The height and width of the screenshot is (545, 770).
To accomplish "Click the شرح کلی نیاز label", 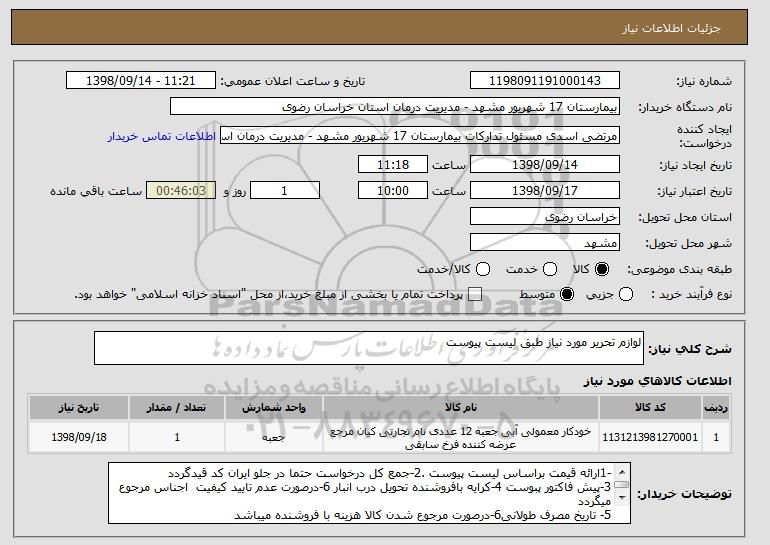I will click(x=690, y=349).
